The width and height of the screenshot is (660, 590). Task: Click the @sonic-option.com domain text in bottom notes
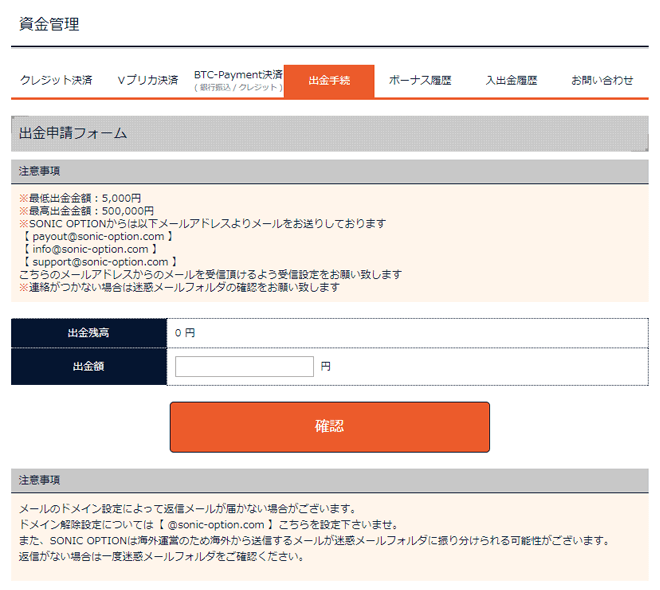click(216, 525)
